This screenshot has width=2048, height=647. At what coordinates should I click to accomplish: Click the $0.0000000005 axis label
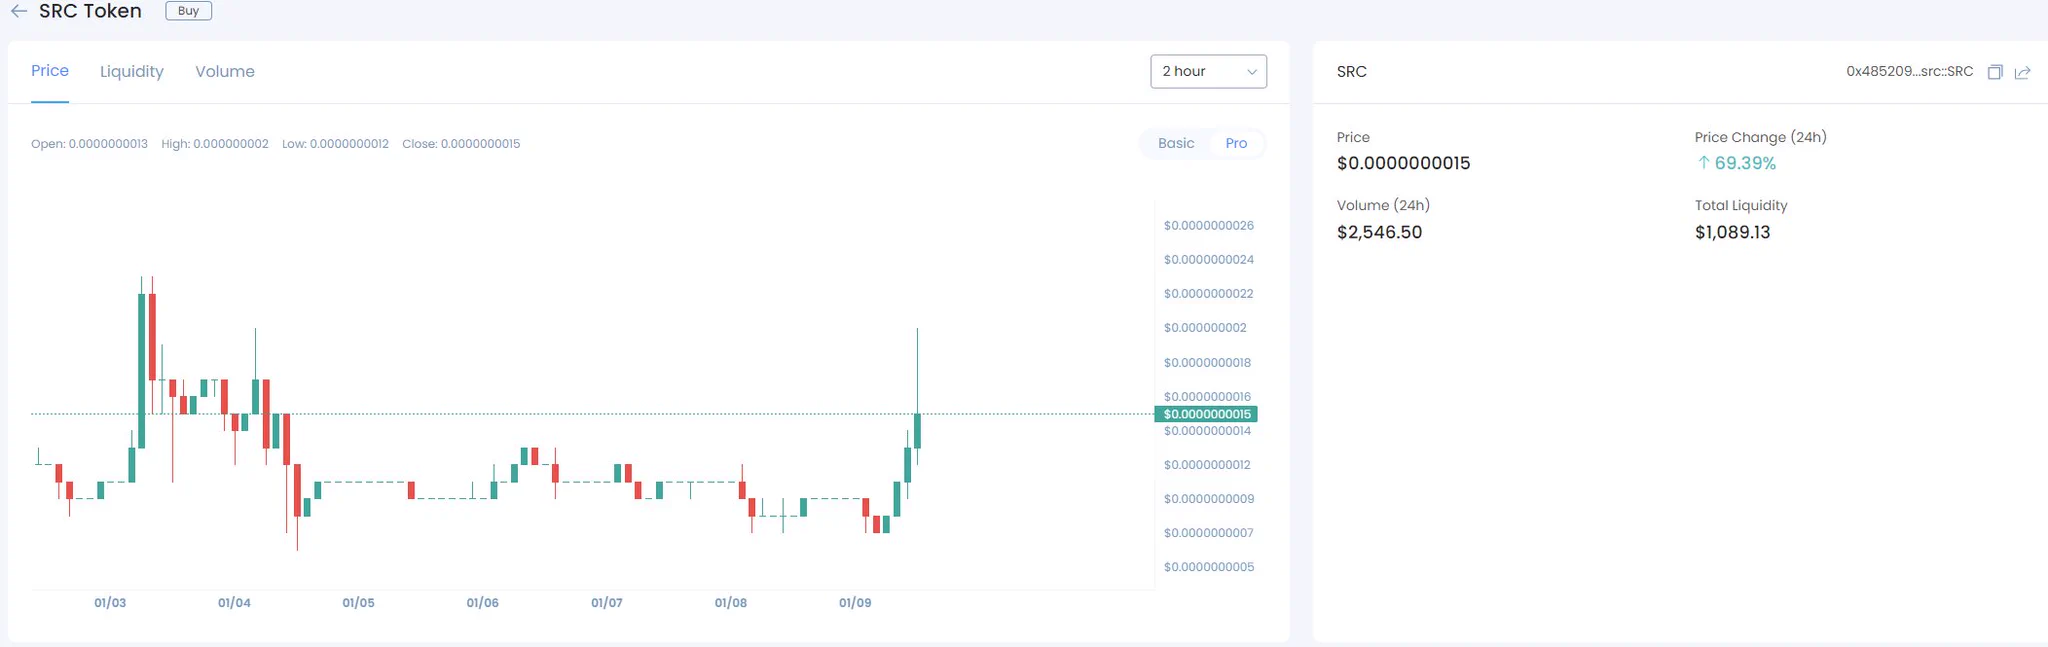(x=1208, y=567)
